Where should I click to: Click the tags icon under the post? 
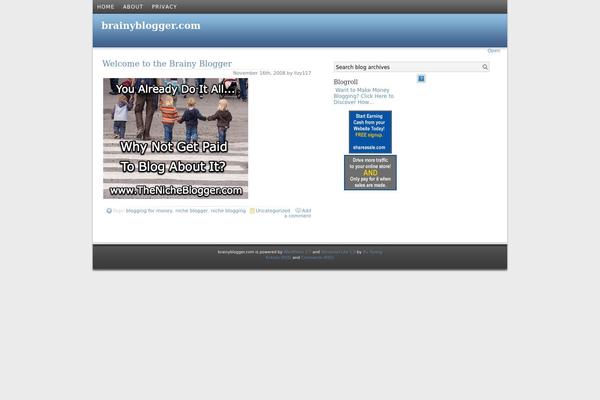click(x=109, y=211)
